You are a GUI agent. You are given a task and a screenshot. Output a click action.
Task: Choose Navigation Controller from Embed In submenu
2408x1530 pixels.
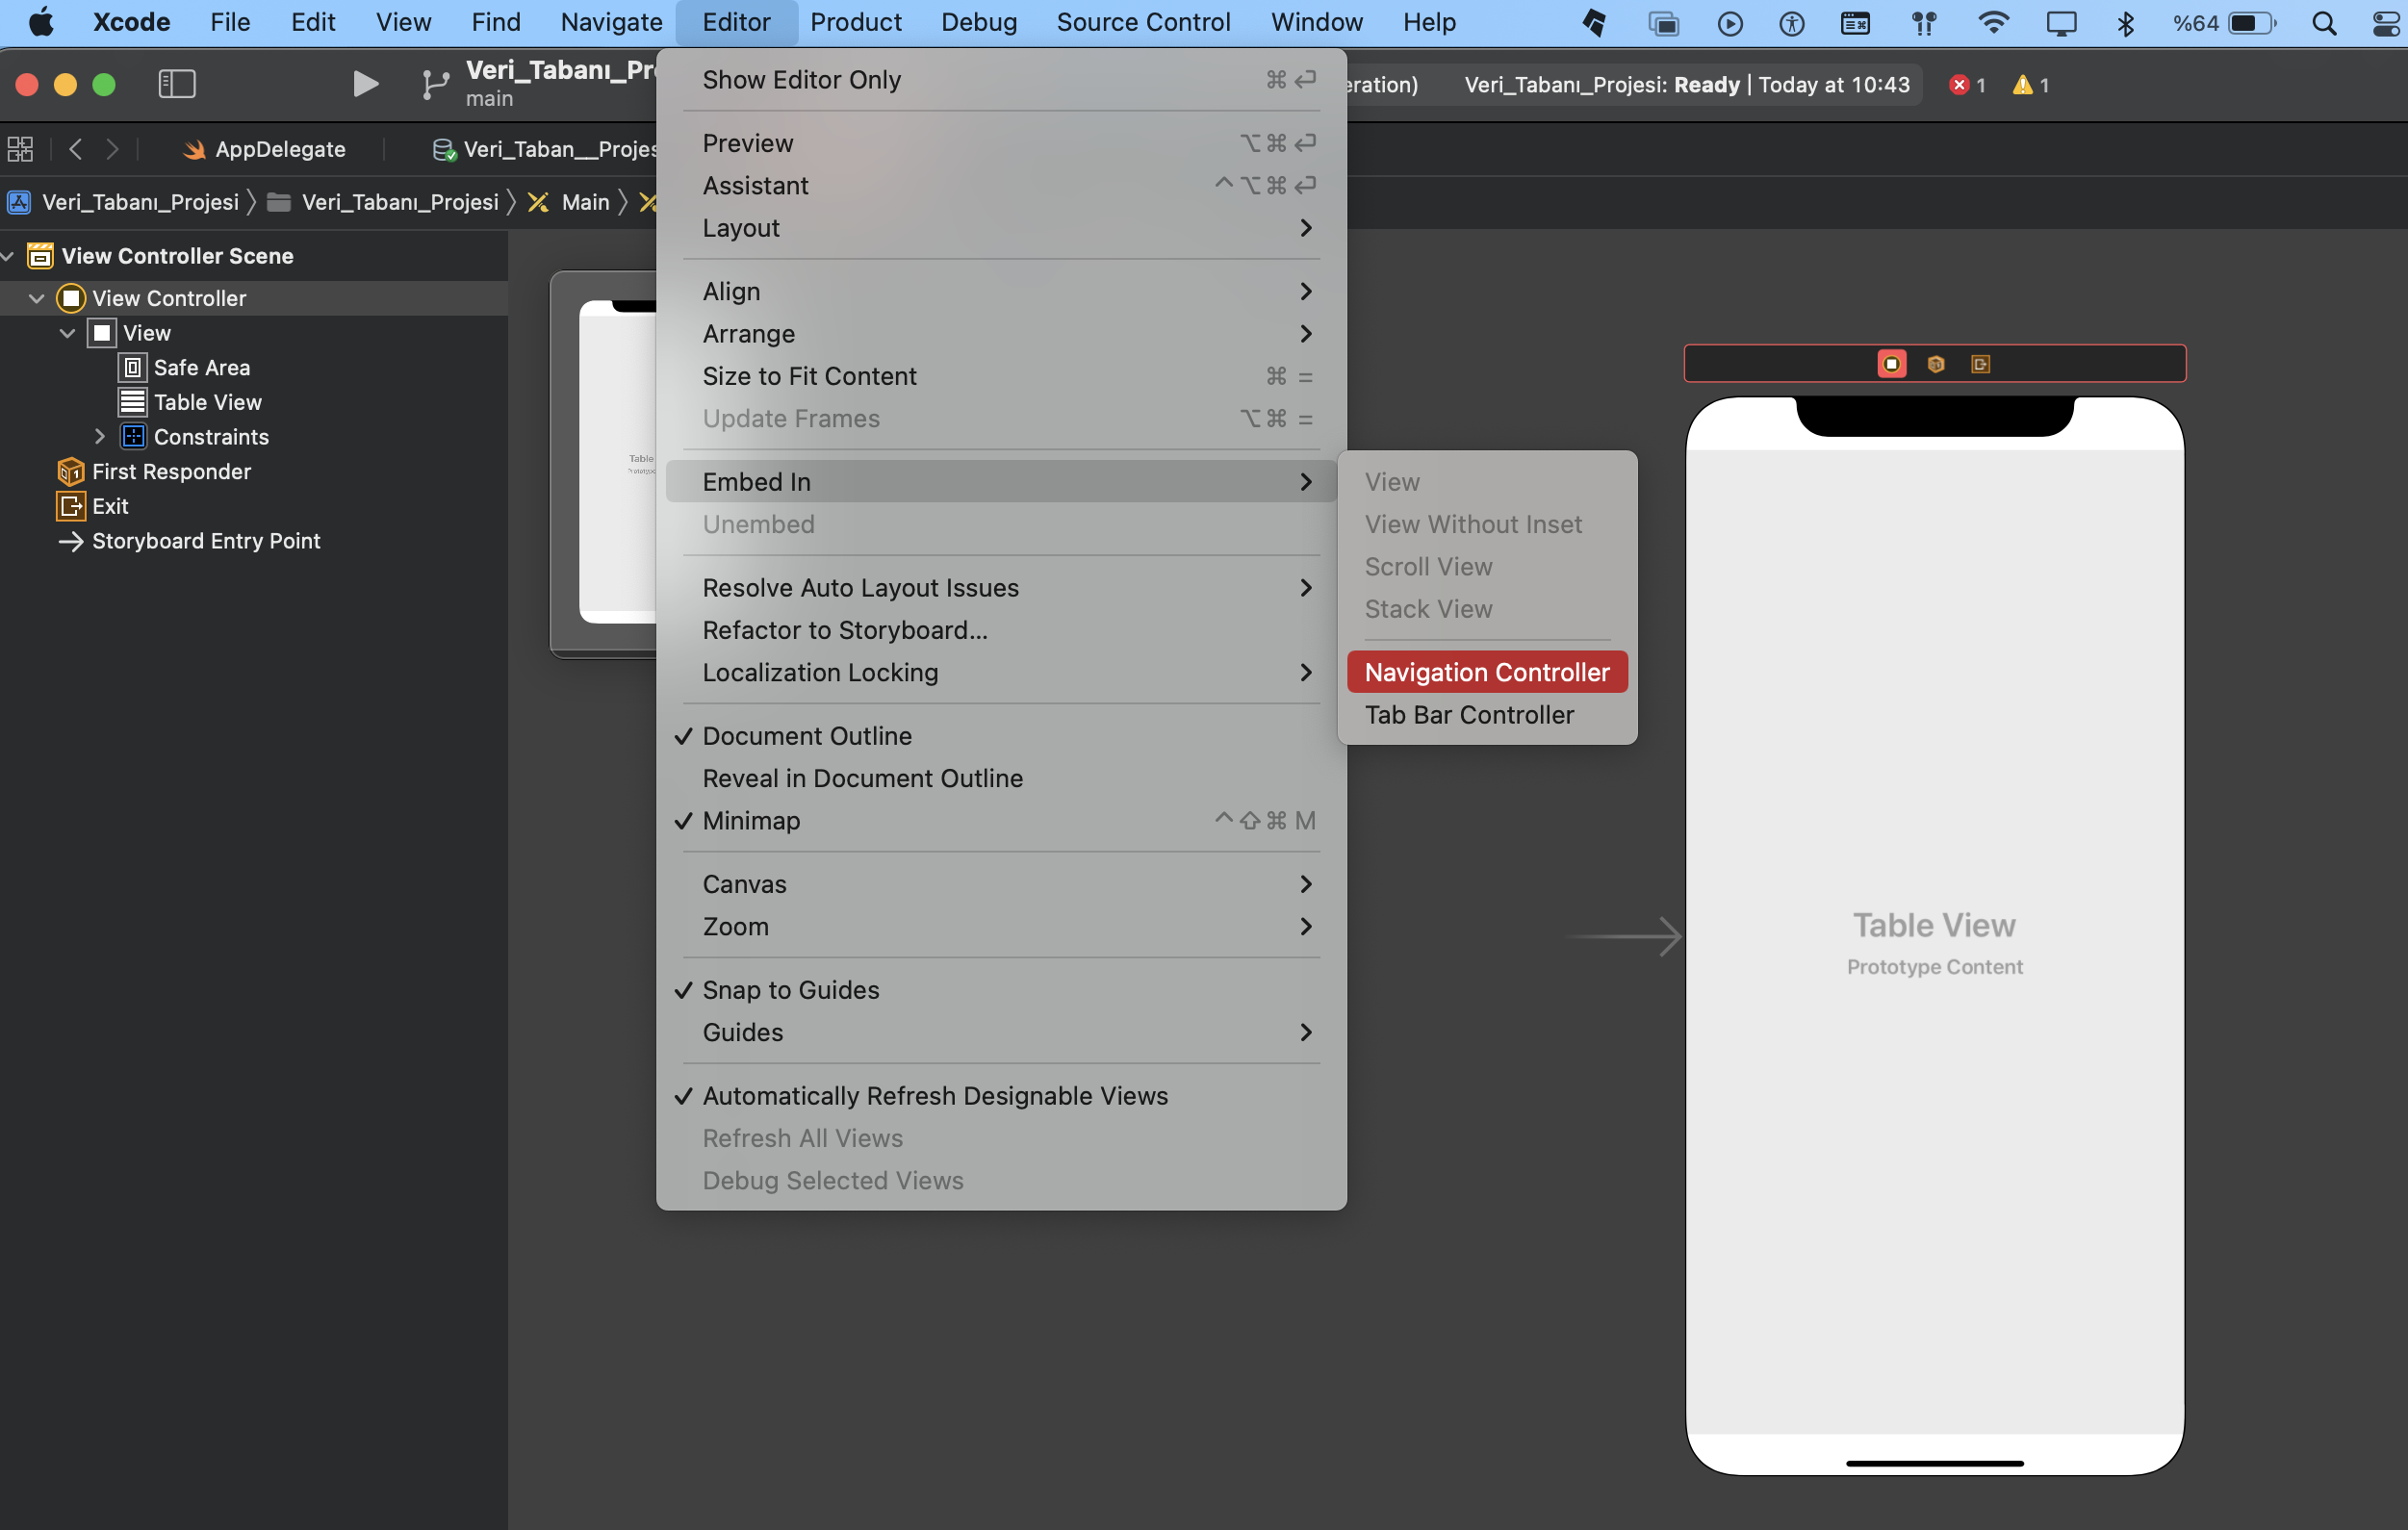tap(1487, 672)
